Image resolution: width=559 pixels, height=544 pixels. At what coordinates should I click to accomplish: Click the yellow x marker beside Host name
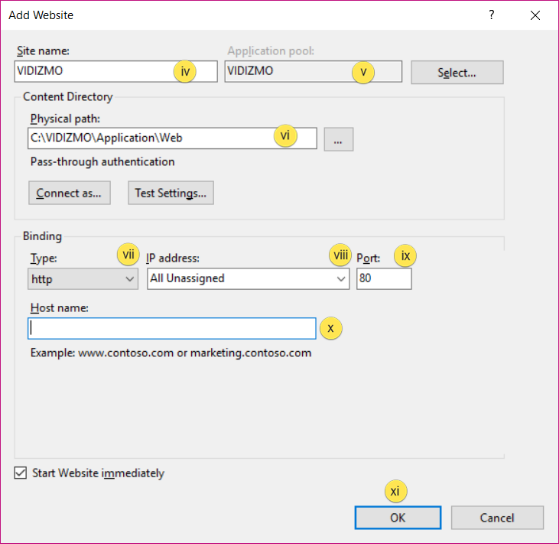[331, 328]
